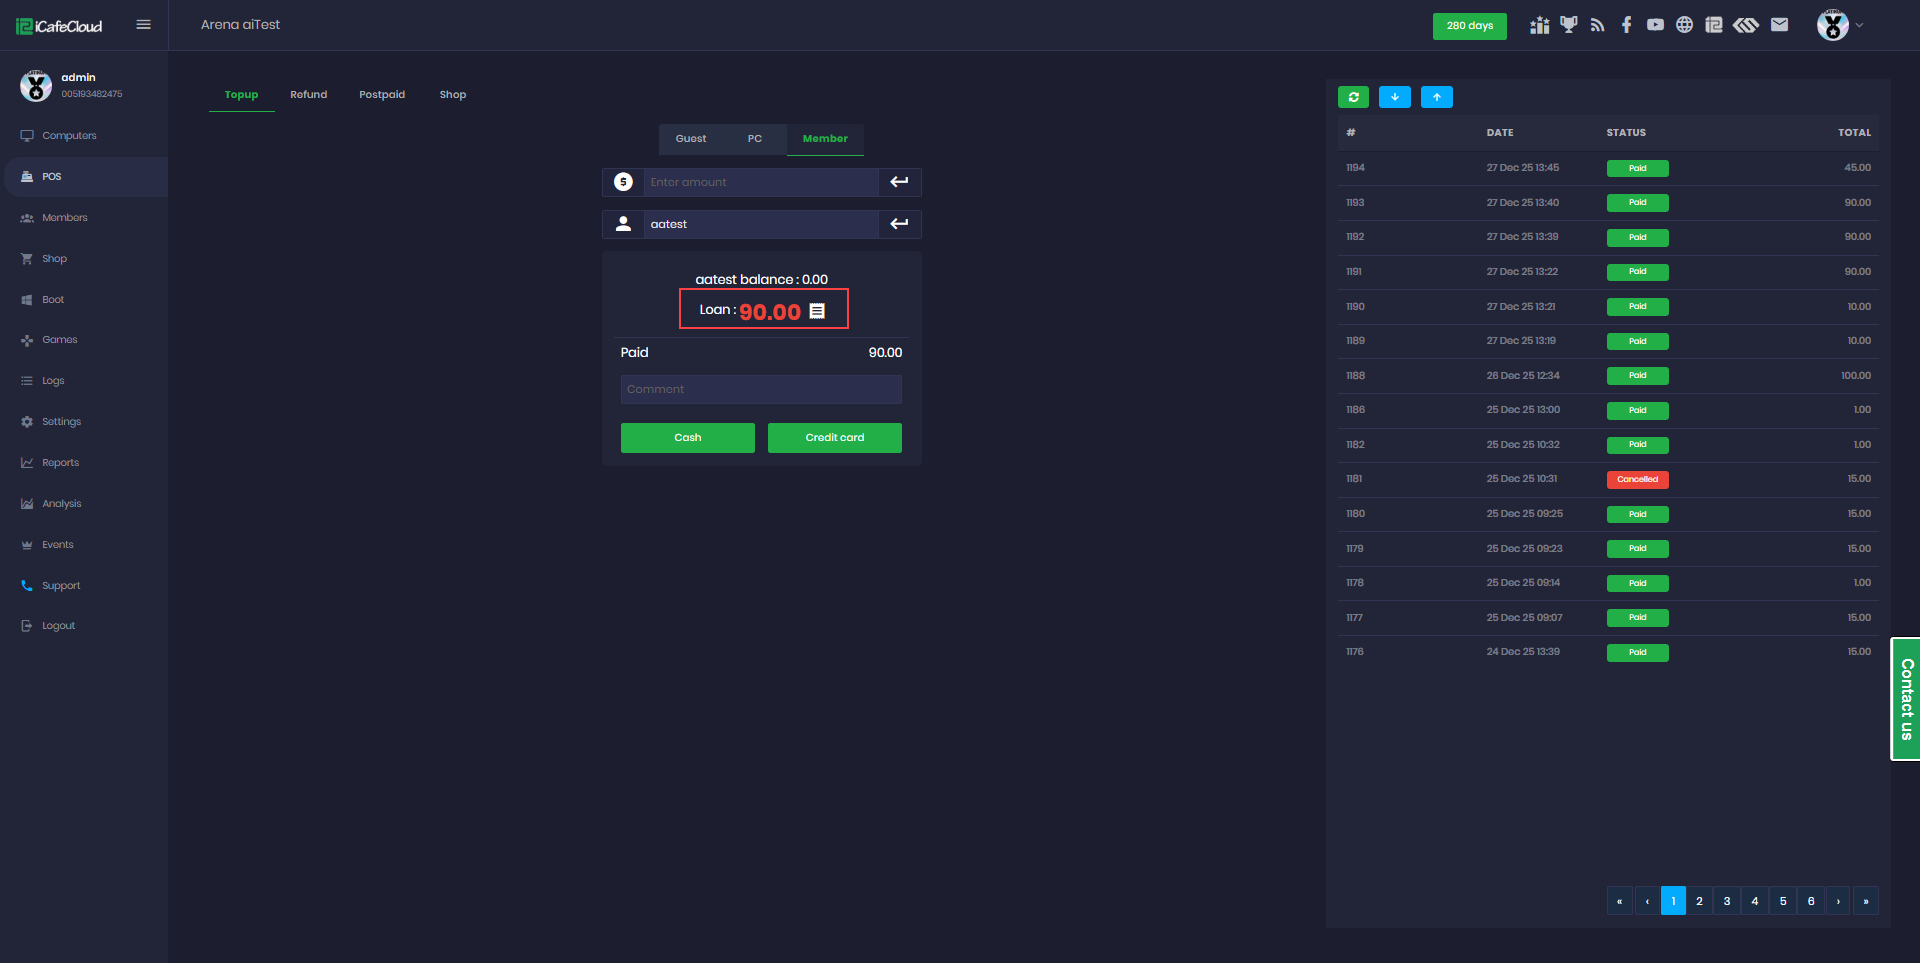Click the iCafe logo icon beside the globe
Viewport: 1920px width, 963px height.
coord(1714,25)
